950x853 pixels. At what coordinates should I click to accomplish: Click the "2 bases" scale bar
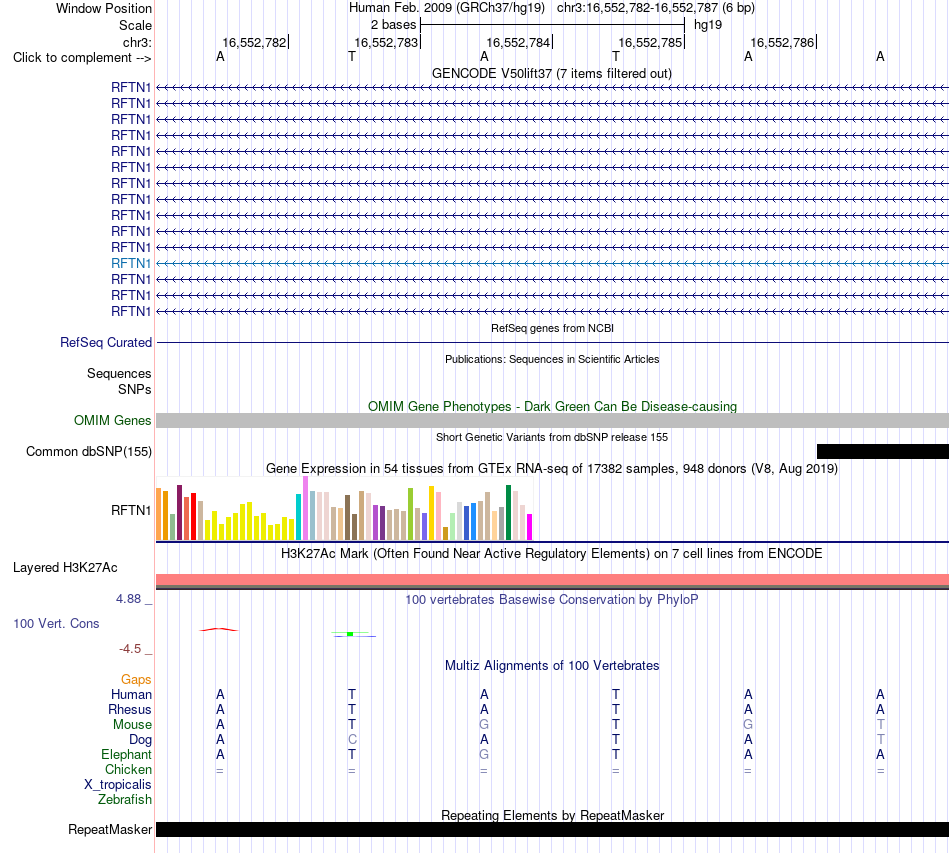(x=552, y=25)
